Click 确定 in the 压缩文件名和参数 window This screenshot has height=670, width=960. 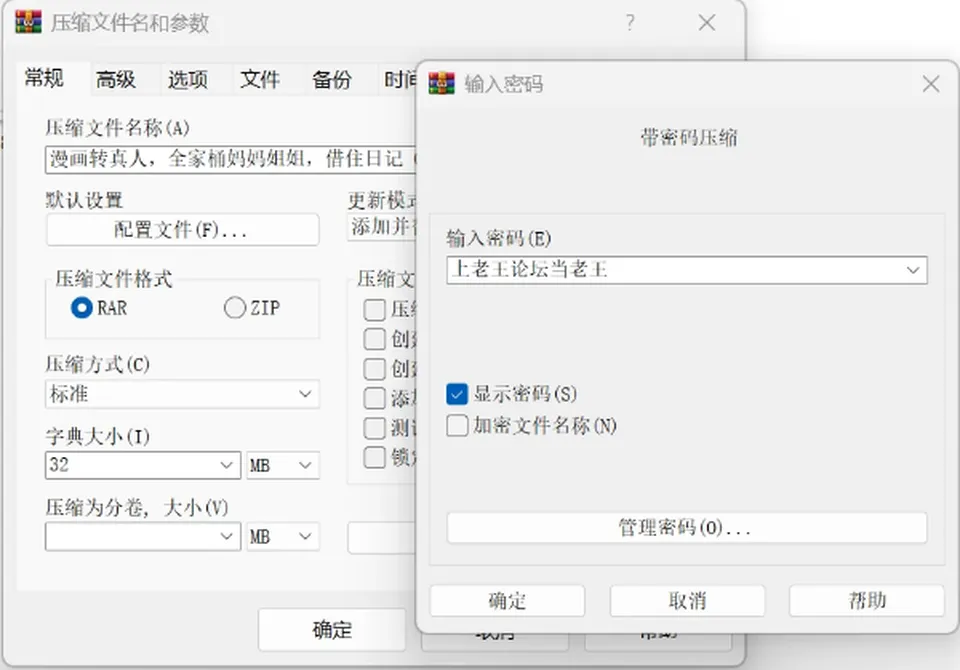click(332, 629)
